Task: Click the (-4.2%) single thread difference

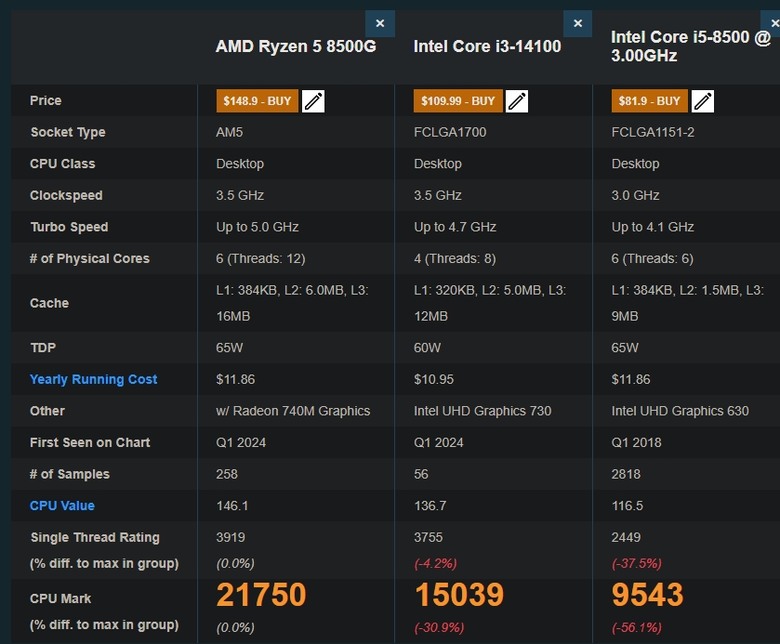Action: click(x=435, y=563)
